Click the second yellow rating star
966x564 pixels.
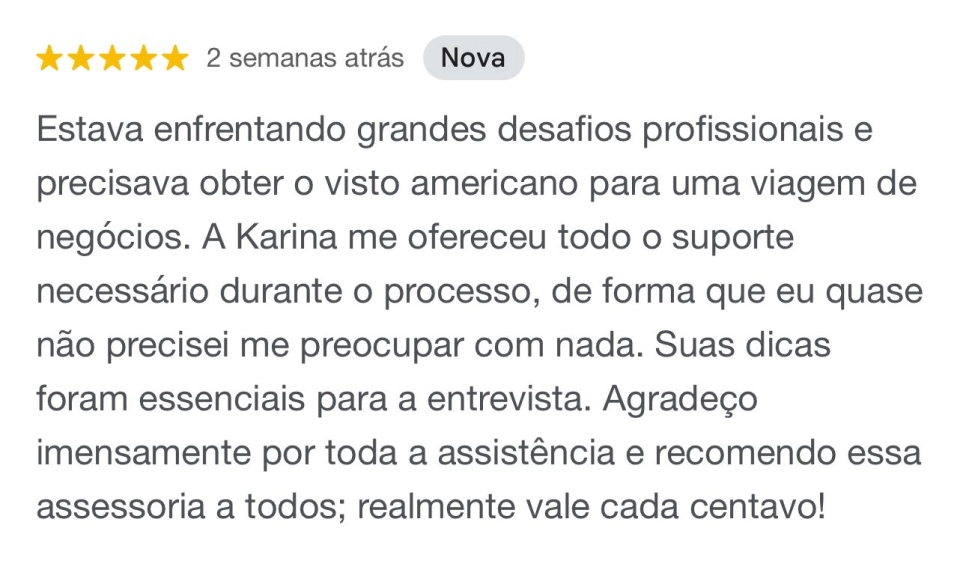pos(81,59)
